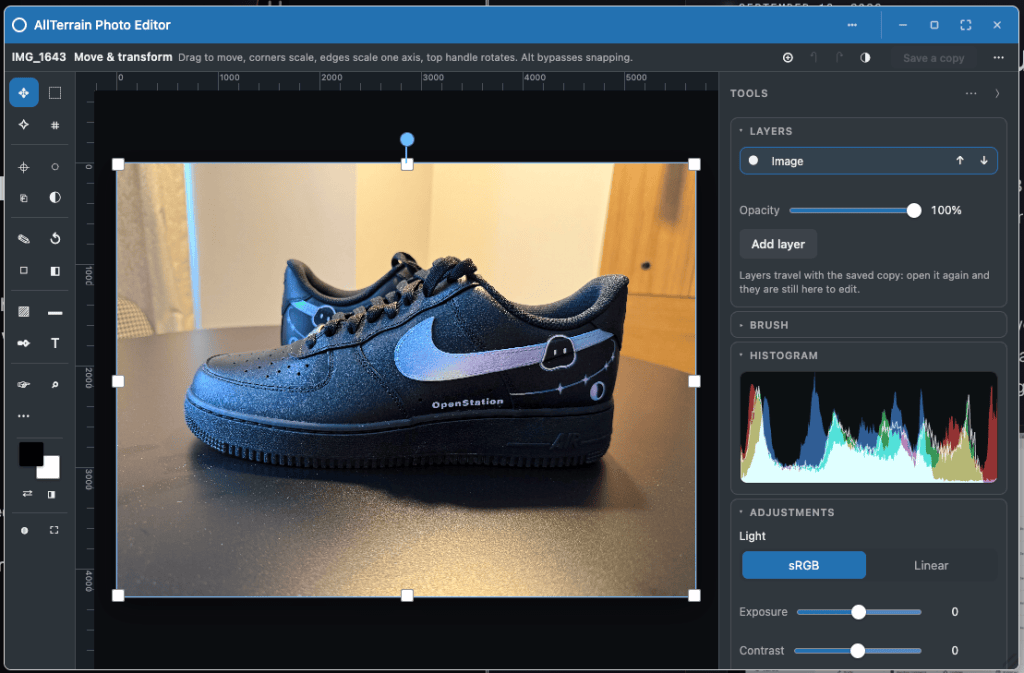Click the Opacity slider handle
Screen dimensions: 1024x673
(x=914, y=210)
